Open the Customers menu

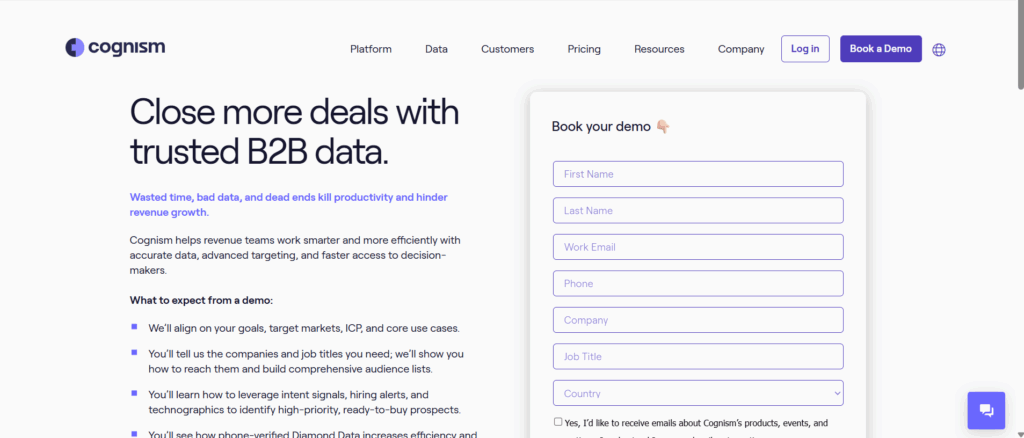click(x=507, y=49)
